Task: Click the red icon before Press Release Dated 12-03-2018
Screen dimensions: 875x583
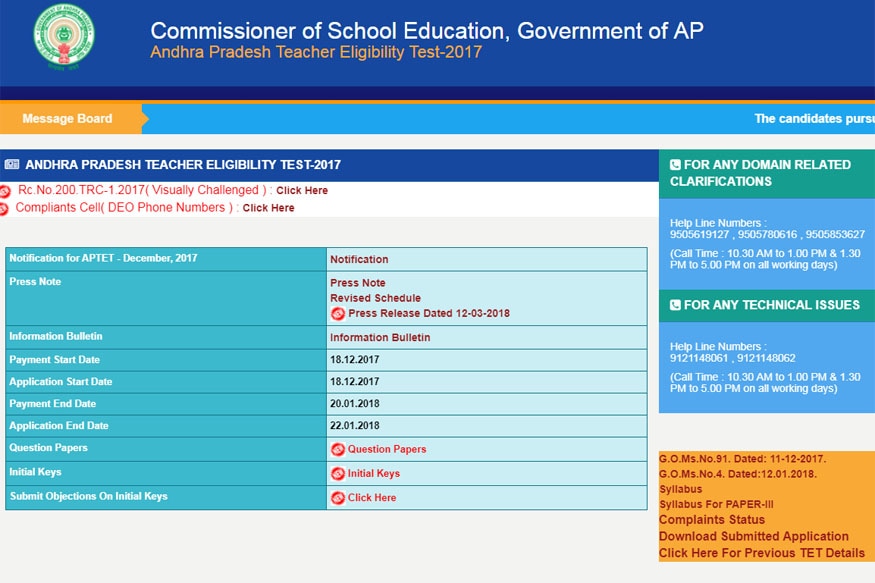Action: [337, 312]
